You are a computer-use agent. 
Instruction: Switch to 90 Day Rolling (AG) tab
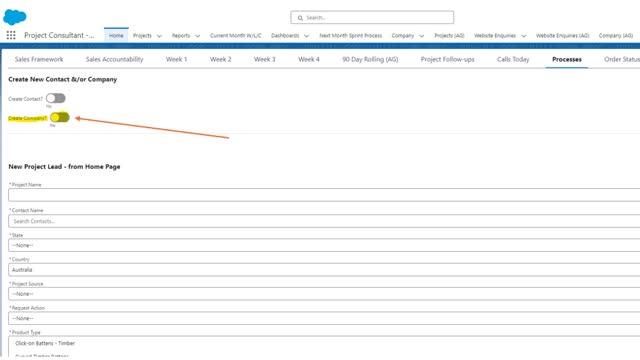click(x=370, y=59)
